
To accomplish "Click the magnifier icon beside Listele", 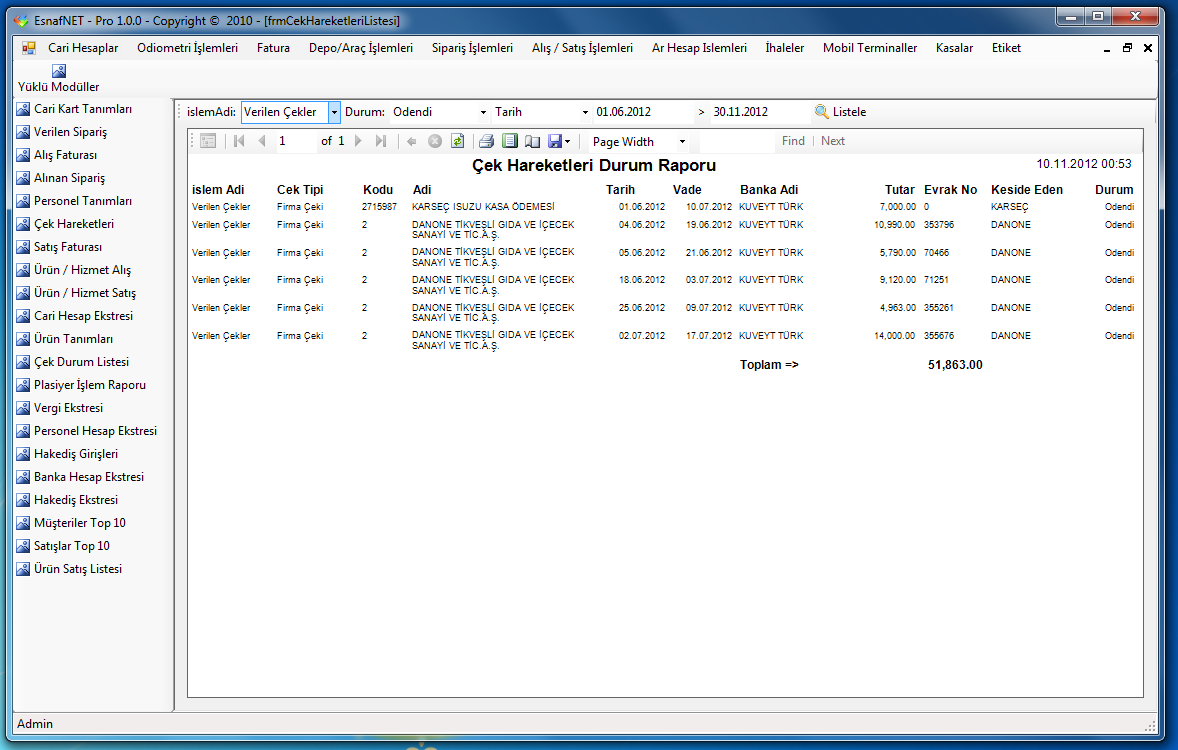I will 822,112.
